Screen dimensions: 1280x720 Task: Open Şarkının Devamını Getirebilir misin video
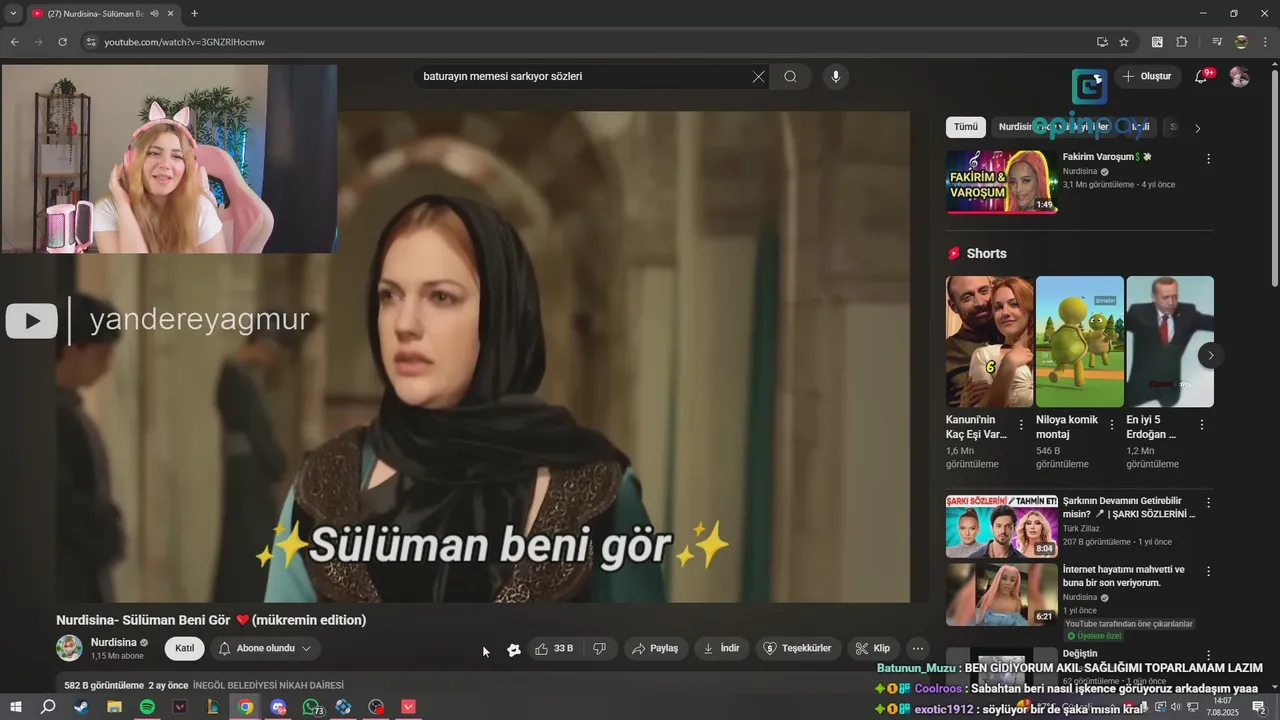(x=1001, y=526)
